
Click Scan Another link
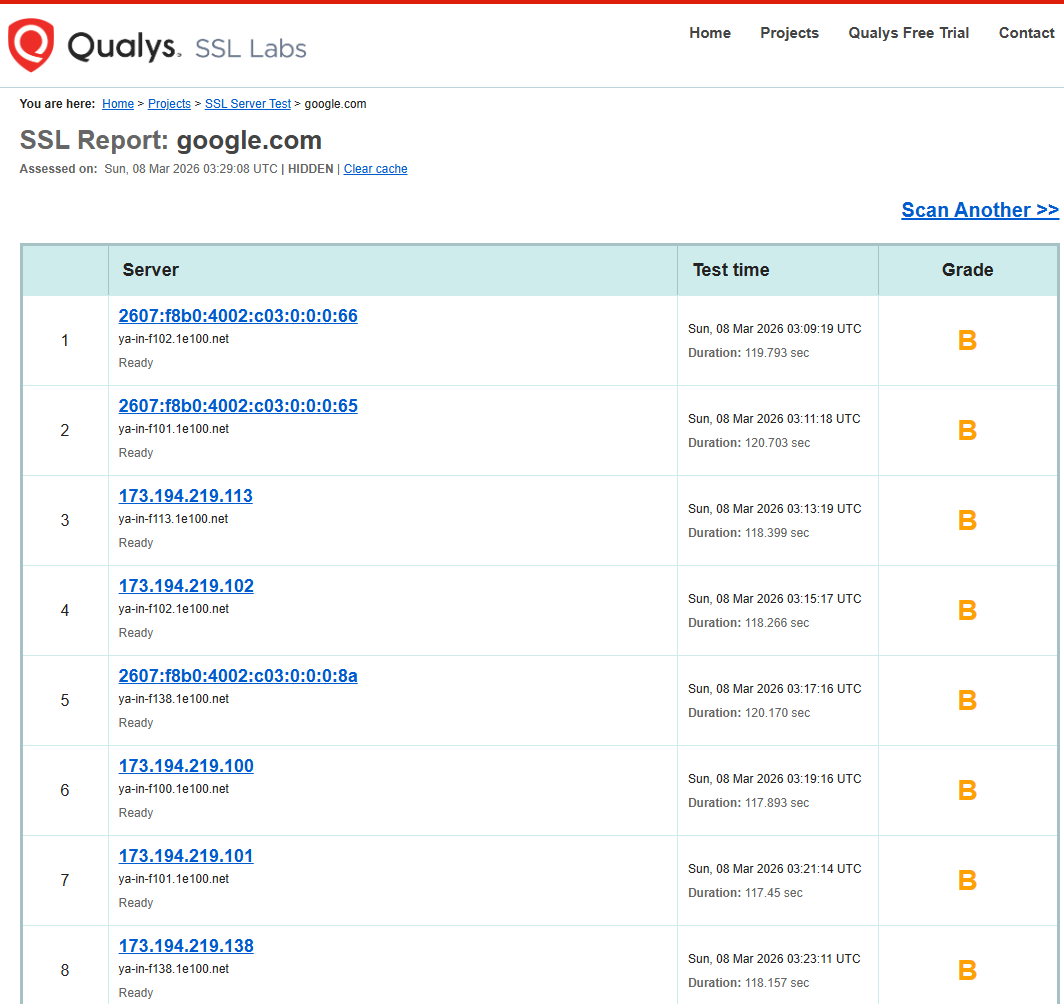coord(979,210)
